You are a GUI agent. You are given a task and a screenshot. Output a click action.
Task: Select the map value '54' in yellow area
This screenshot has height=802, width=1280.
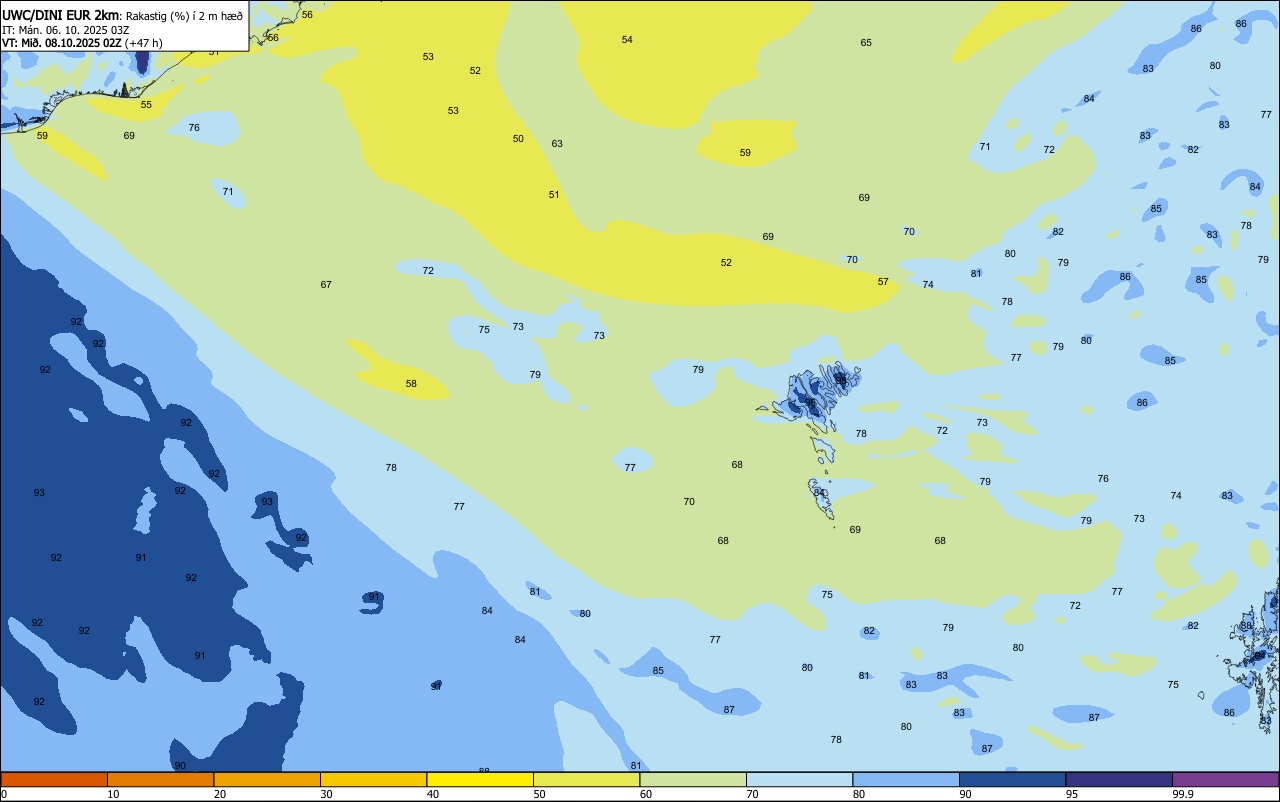click(627, 40)
